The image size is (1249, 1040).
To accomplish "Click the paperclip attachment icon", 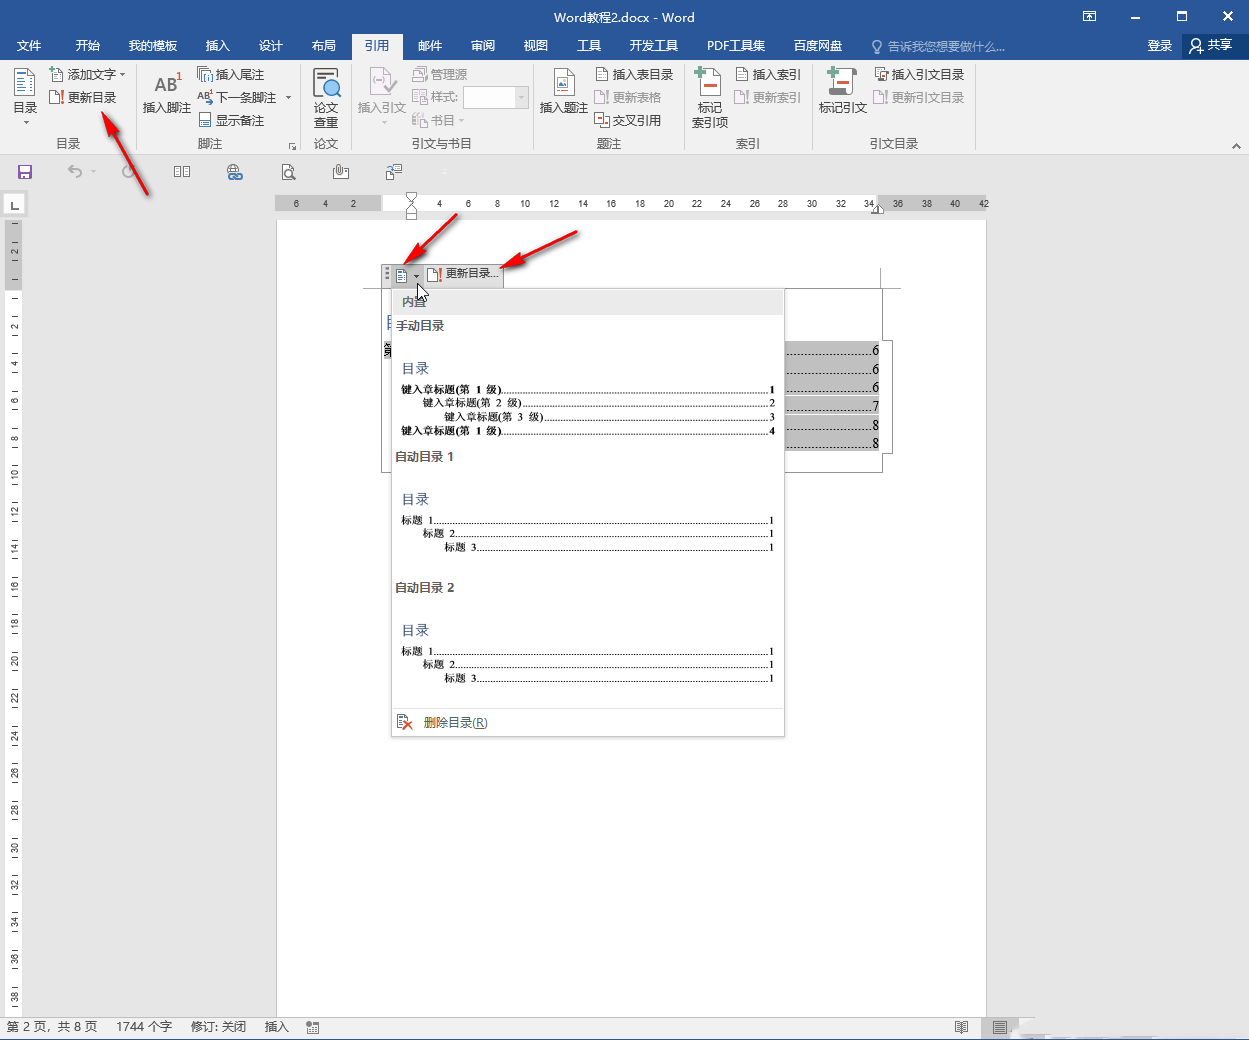I will point(341,172).
